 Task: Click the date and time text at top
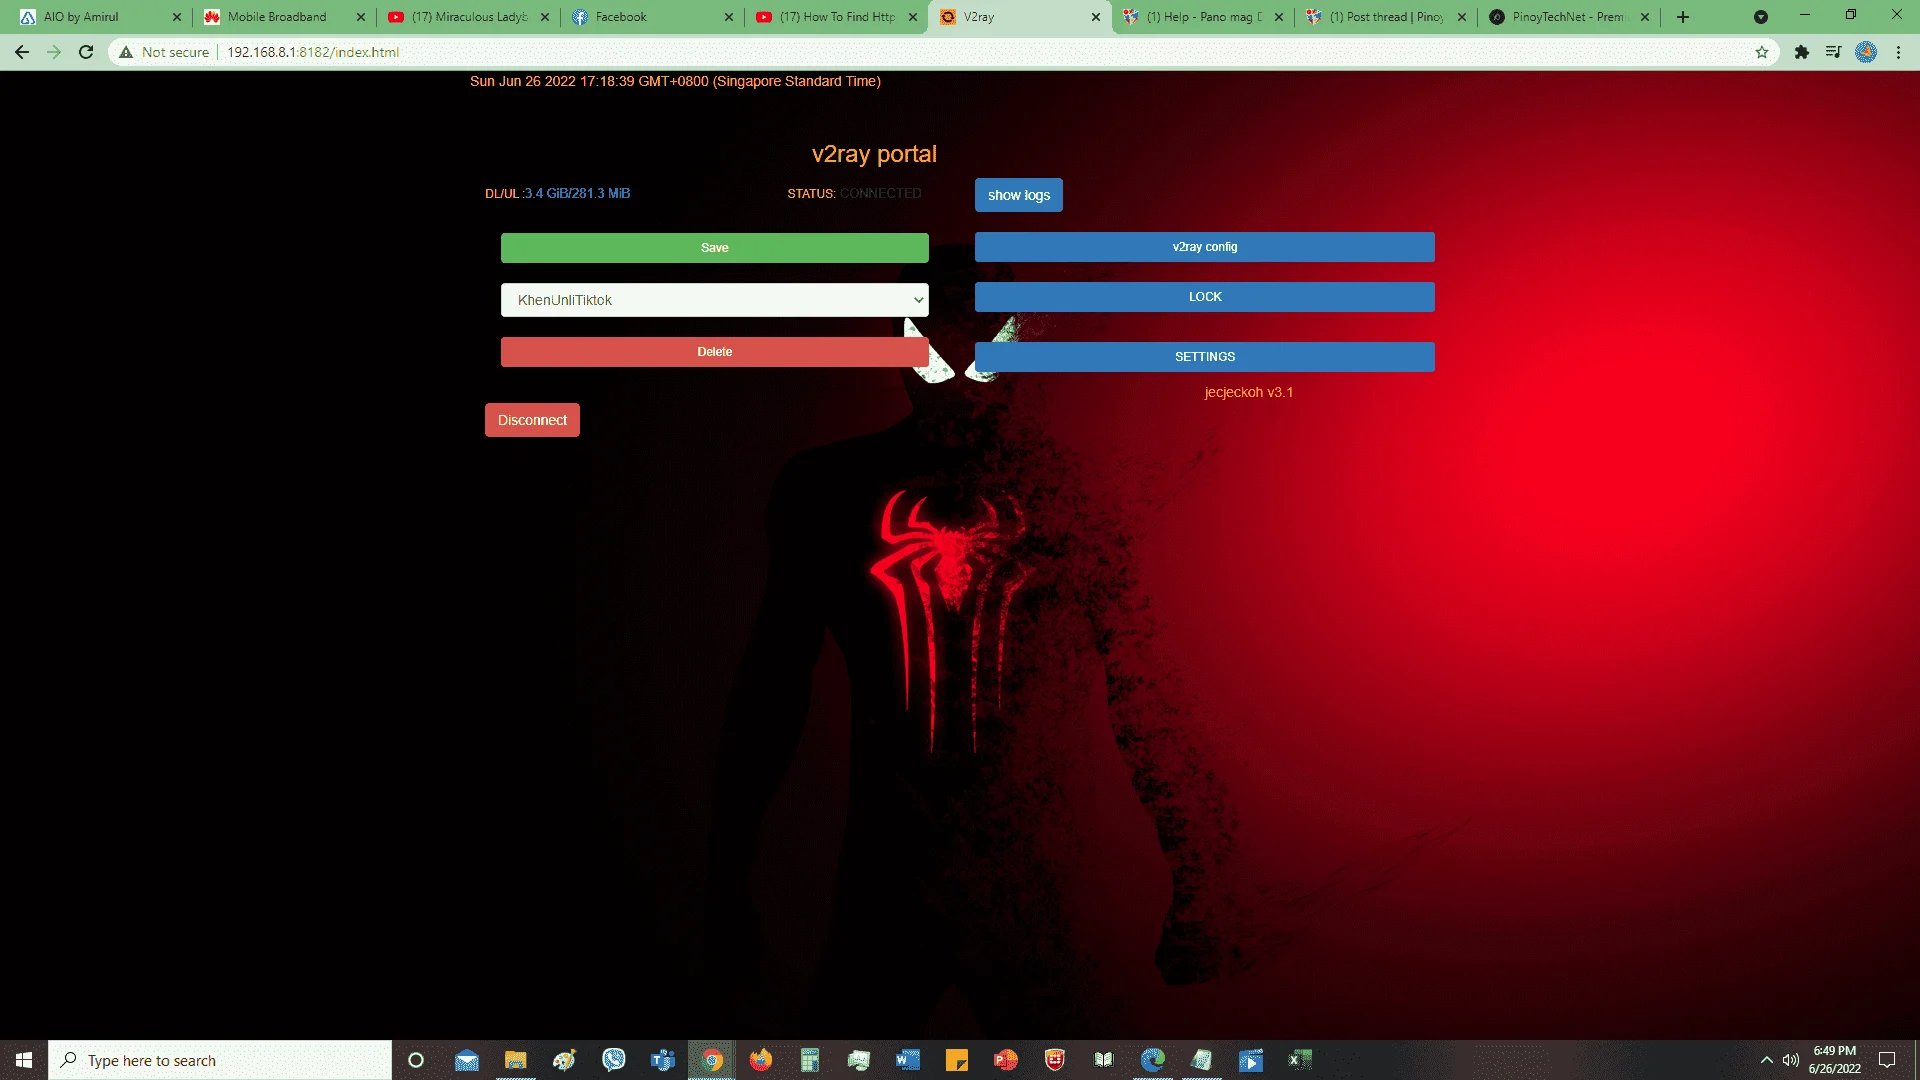(675, 81)
